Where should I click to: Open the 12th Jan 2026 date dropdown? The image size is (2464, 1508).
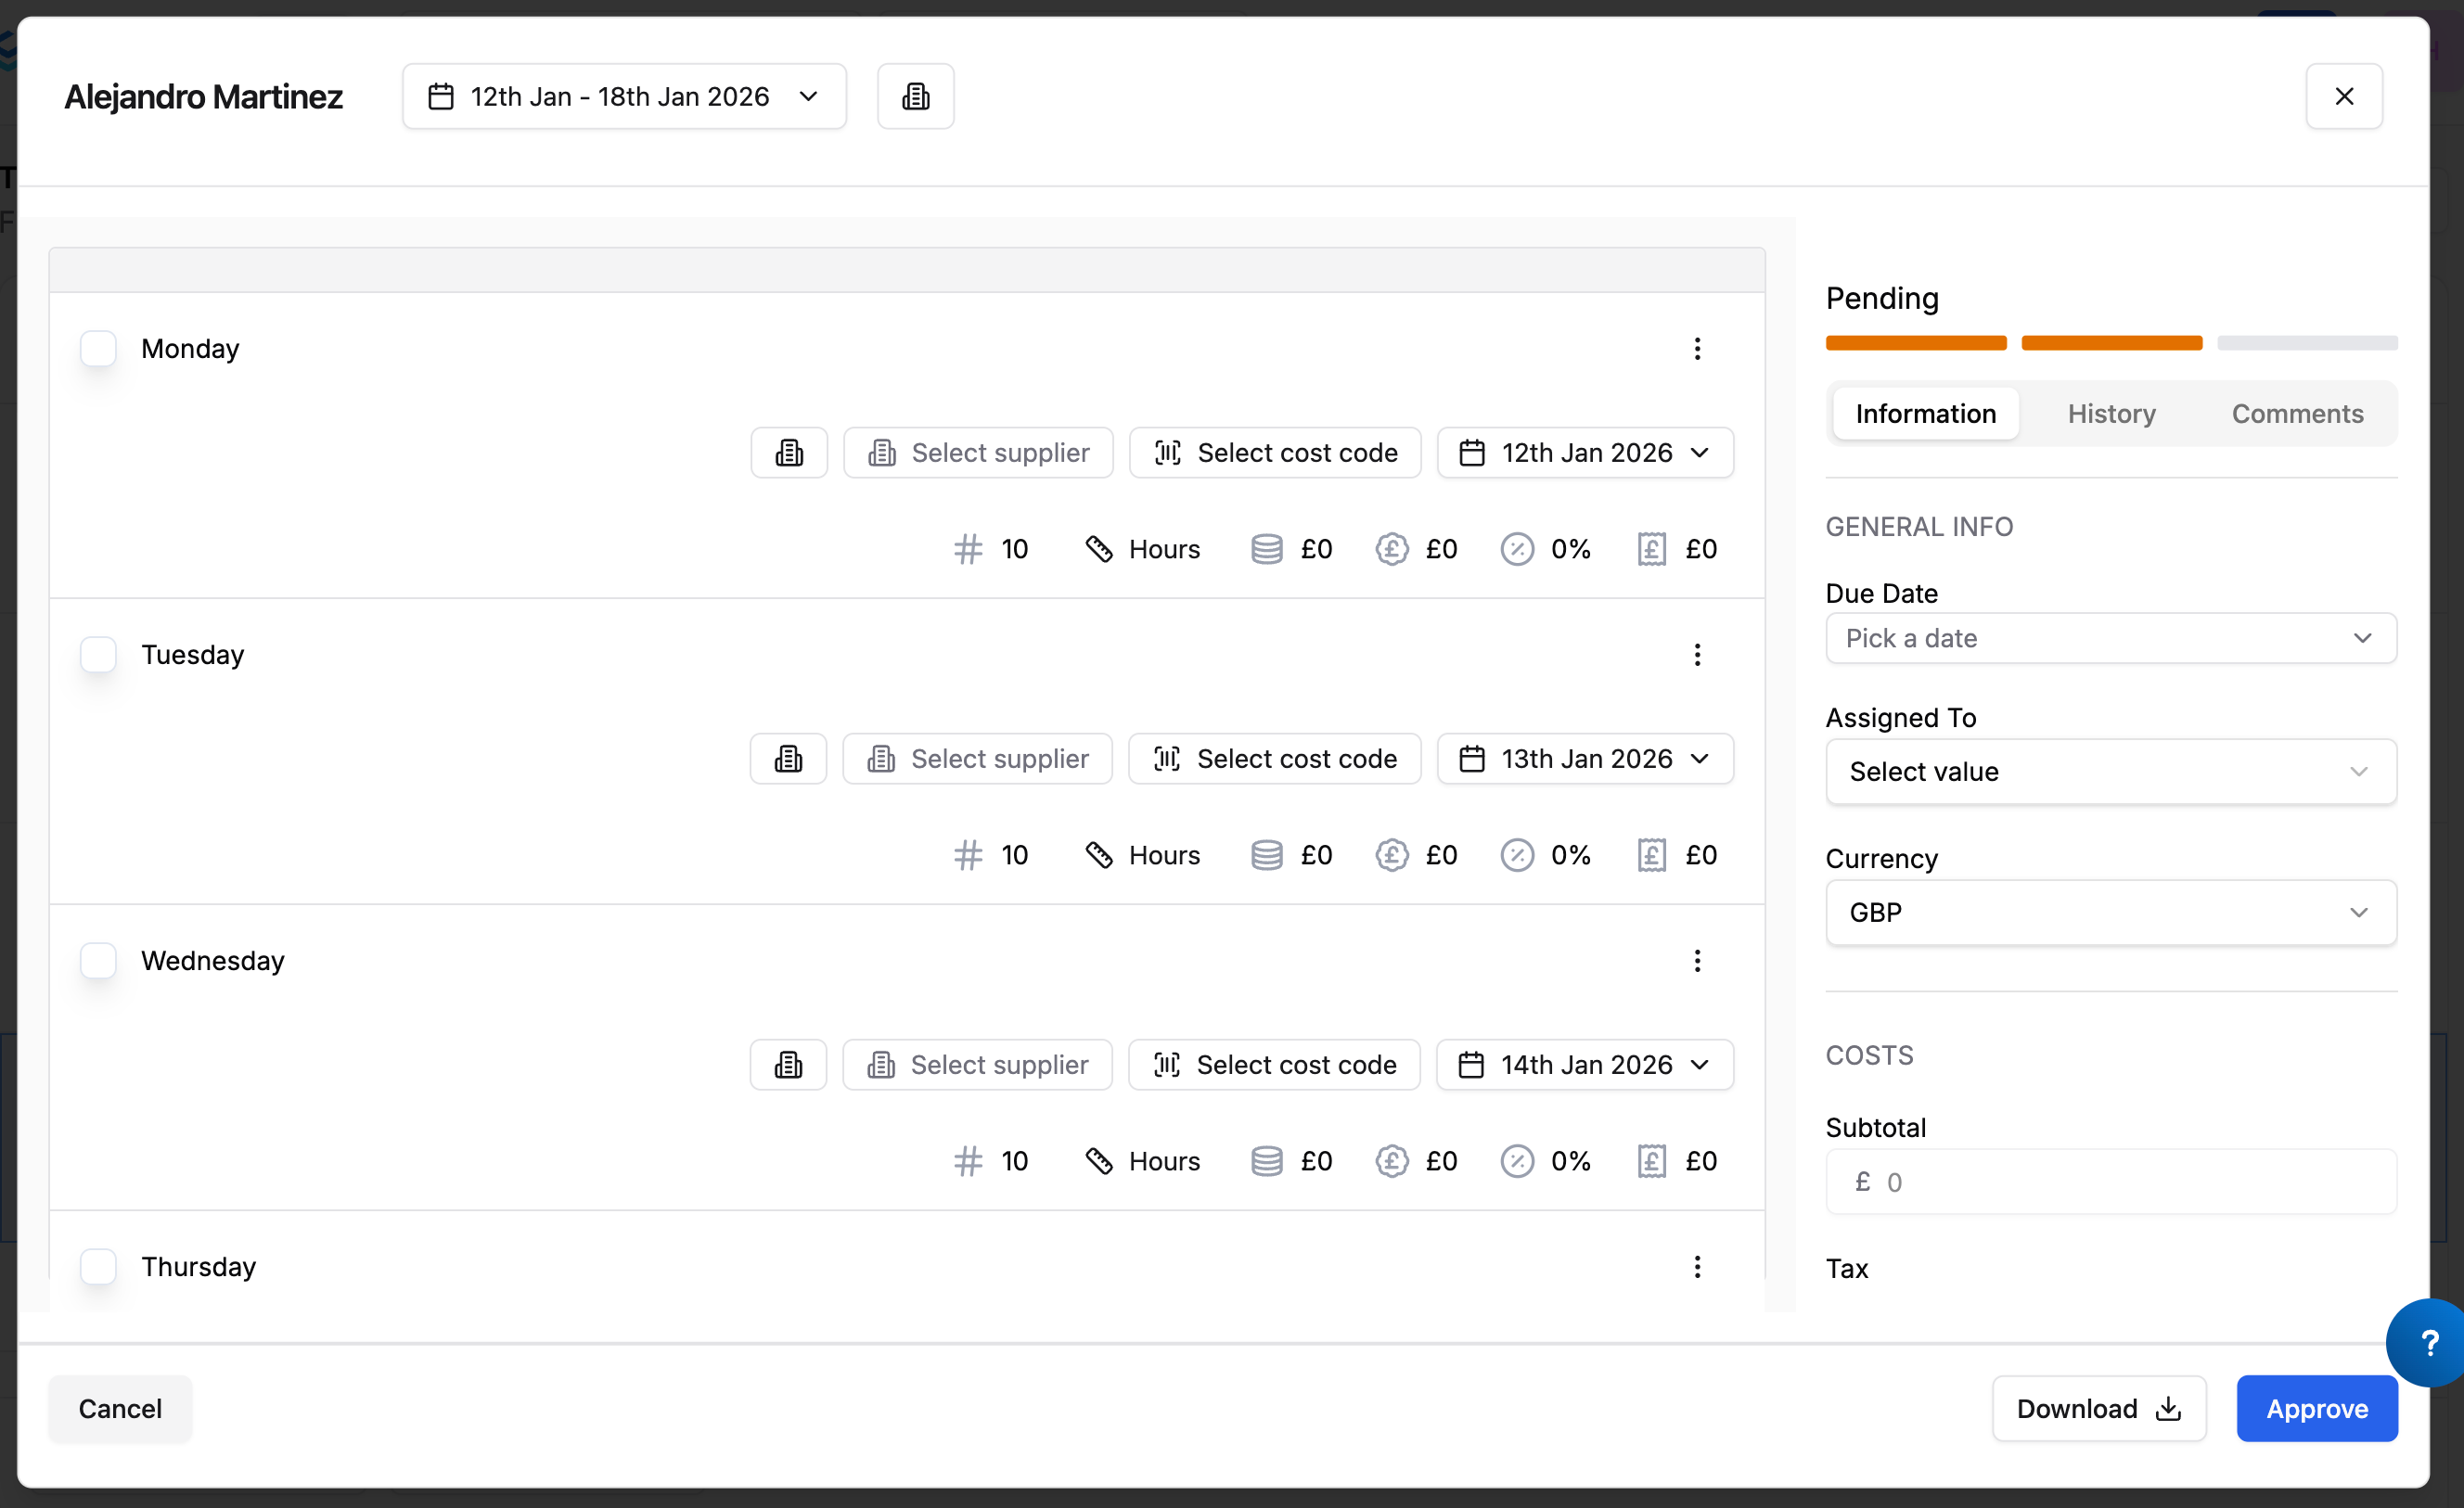pos(1585,453)
